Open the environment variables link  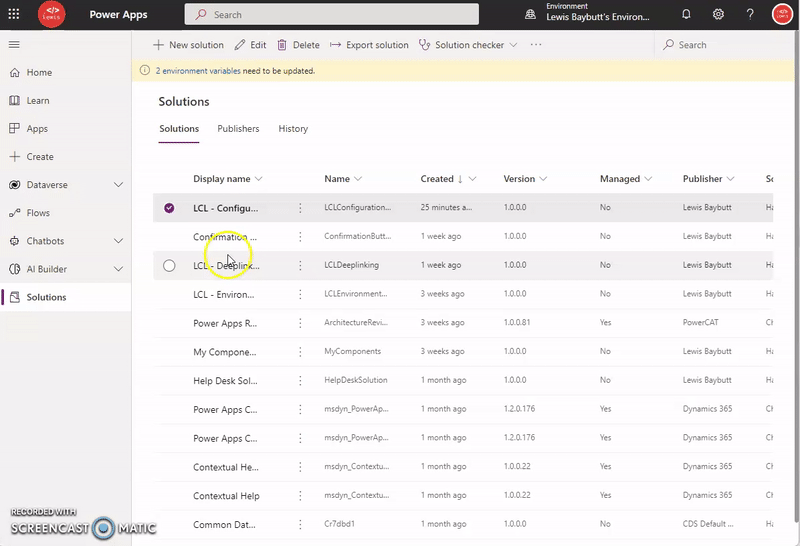click(x=198, y=71)
